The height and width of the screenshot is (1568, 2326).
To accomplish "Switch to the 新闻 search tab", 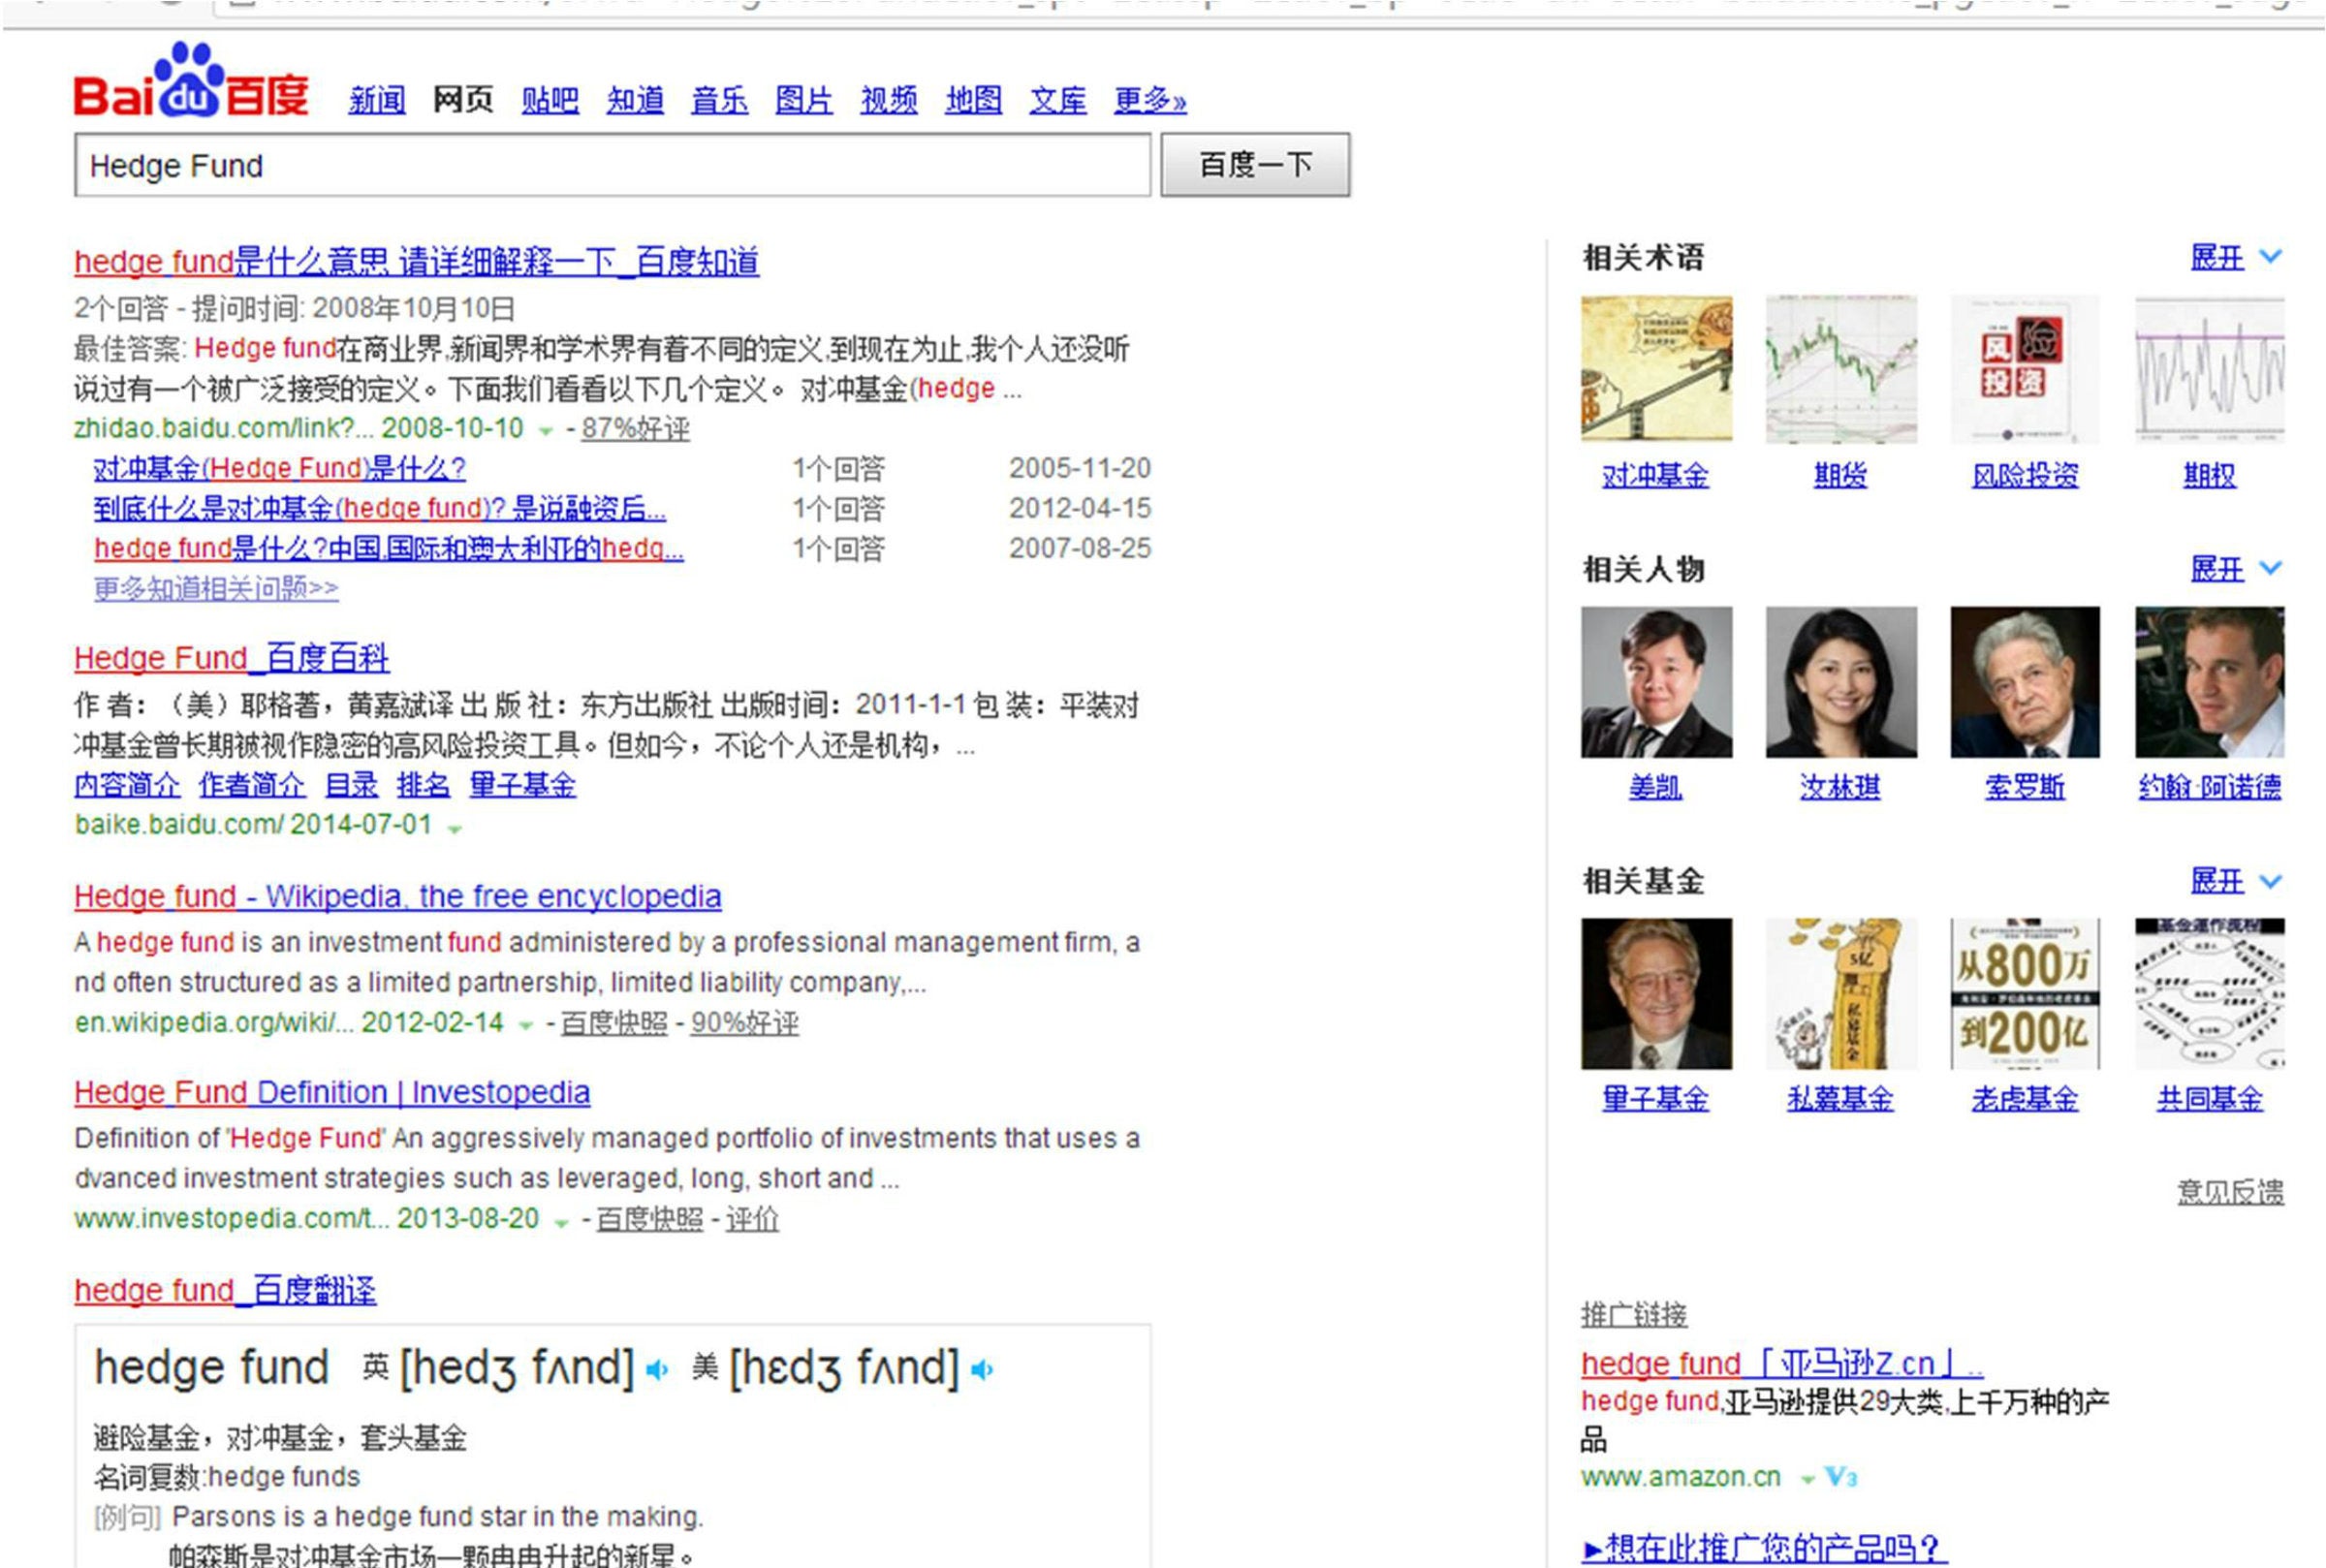I will pos(377,100).
